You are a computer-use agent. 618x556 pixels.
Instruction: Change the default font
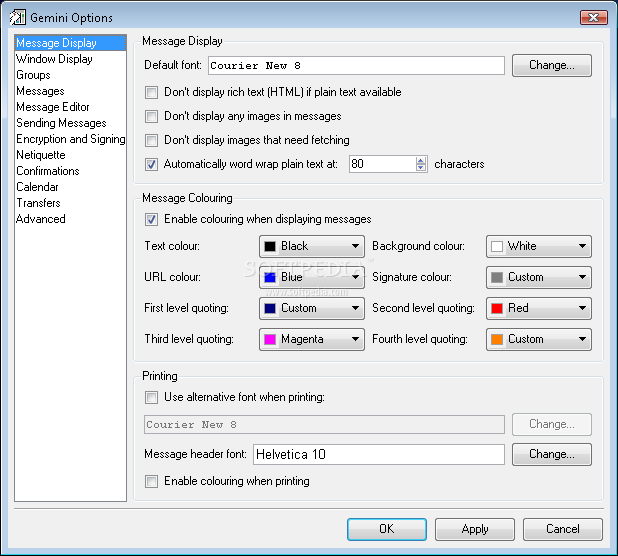pos(552,65)
